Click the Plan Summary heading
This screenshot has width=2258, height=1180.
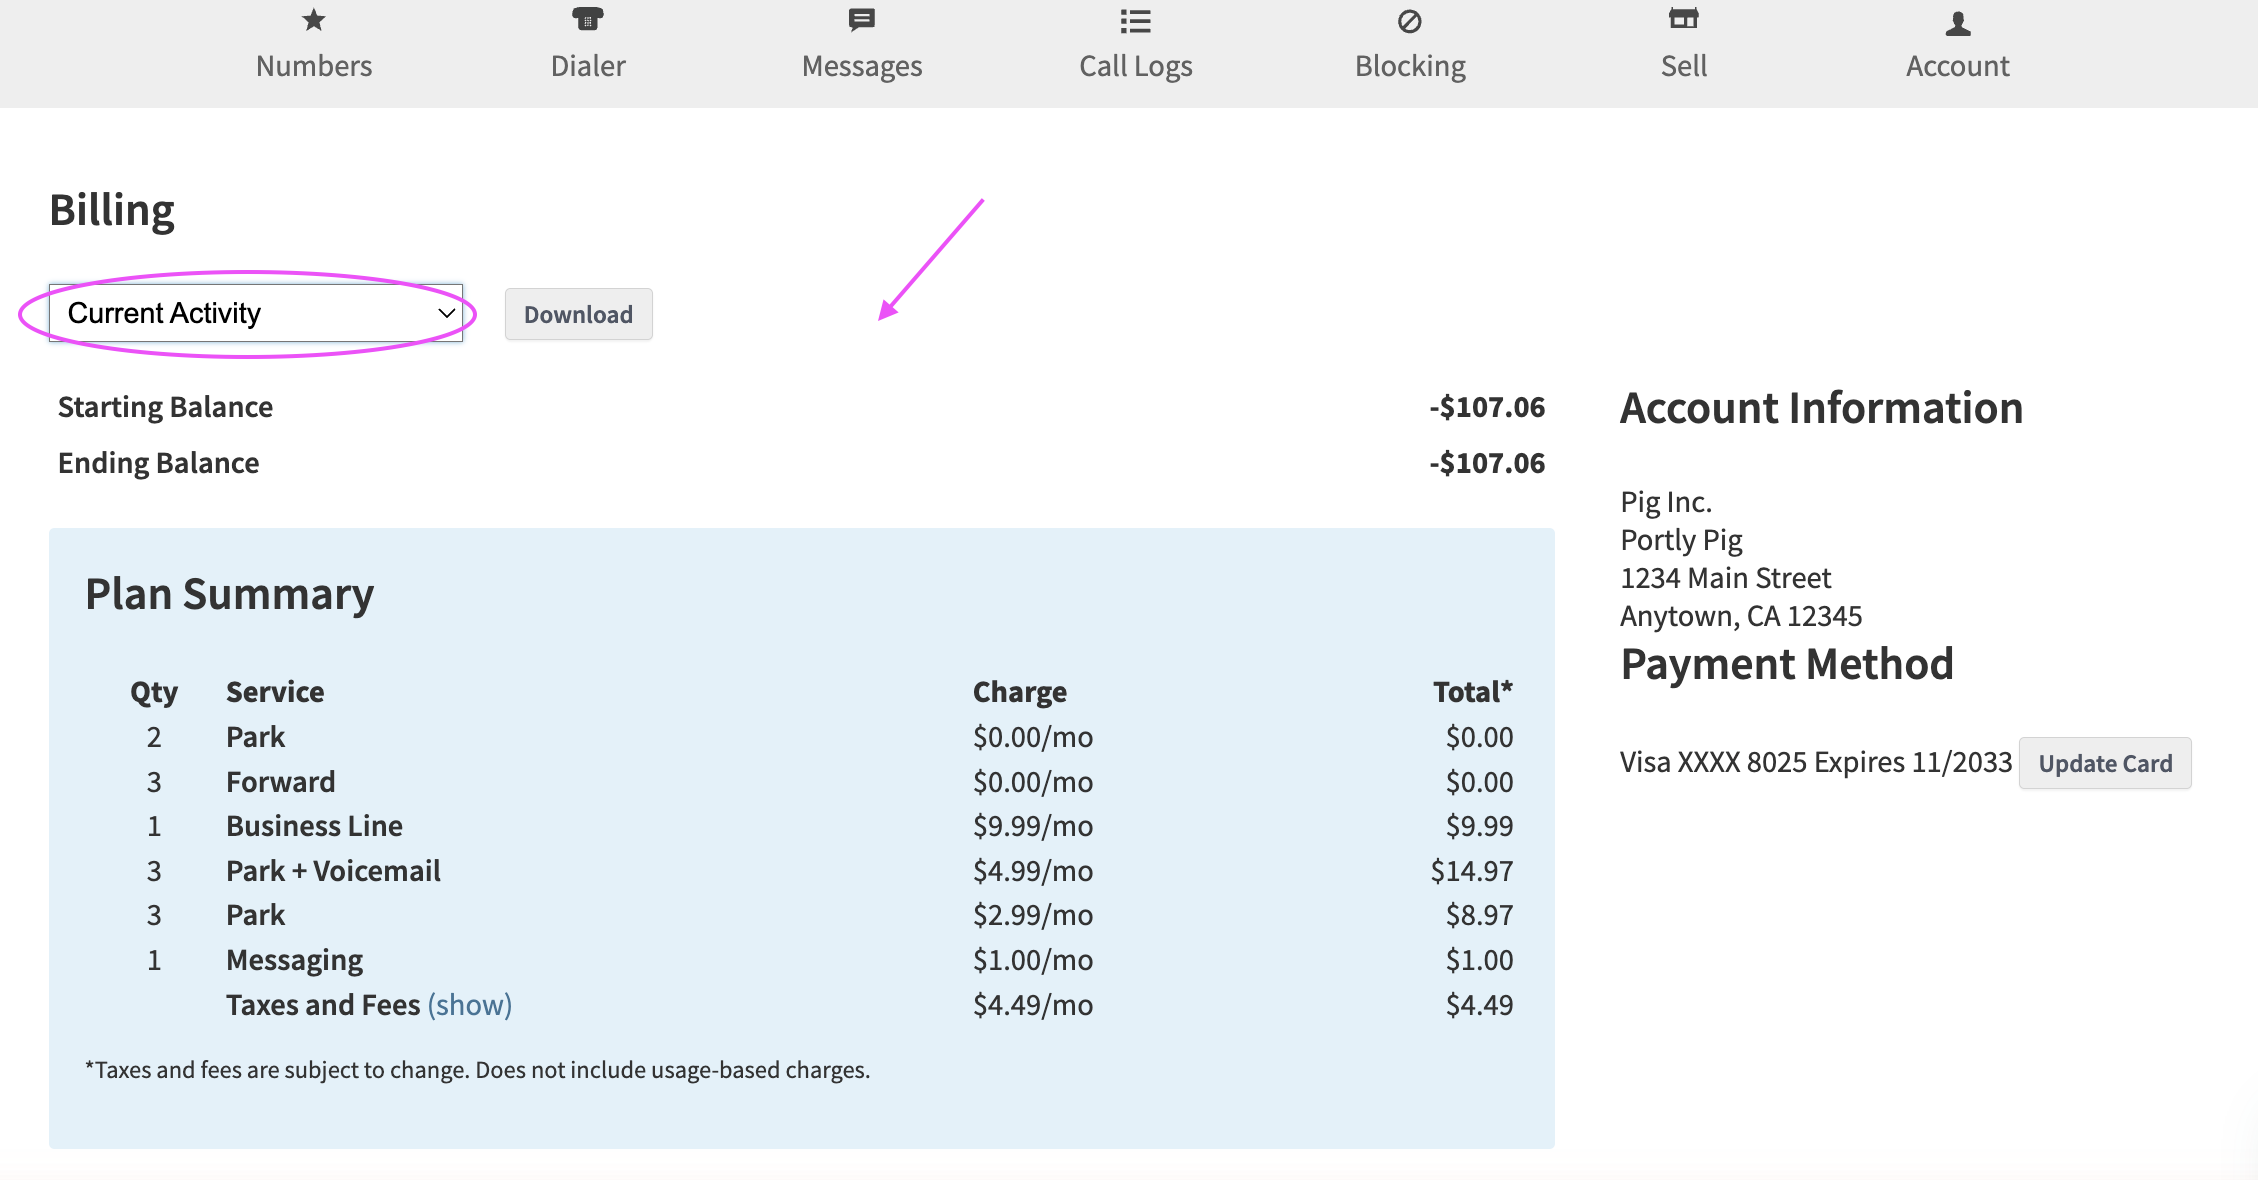coord(230,594)
